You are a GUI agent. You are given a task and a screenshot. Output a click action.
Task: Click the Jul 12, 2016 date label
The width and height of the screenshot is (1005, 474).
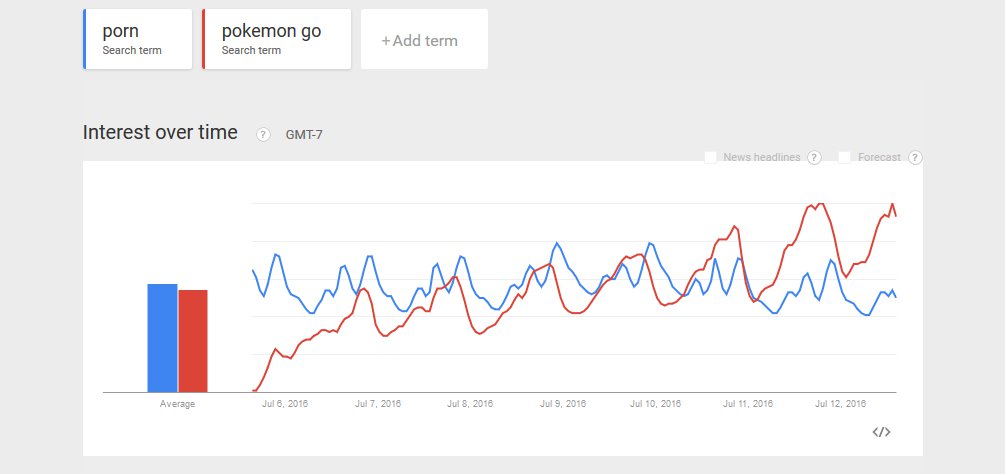coord(841,405)
